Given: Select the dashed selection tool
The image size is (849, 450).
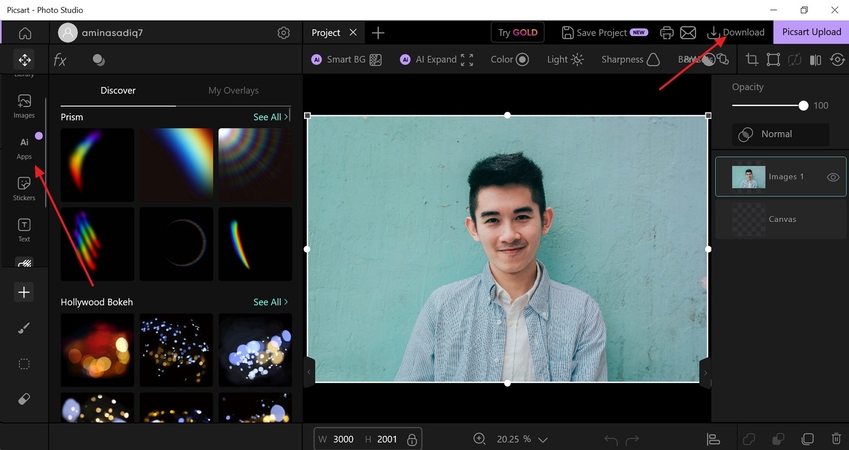Looking at the screenshot, I should [x=24, y=364].
